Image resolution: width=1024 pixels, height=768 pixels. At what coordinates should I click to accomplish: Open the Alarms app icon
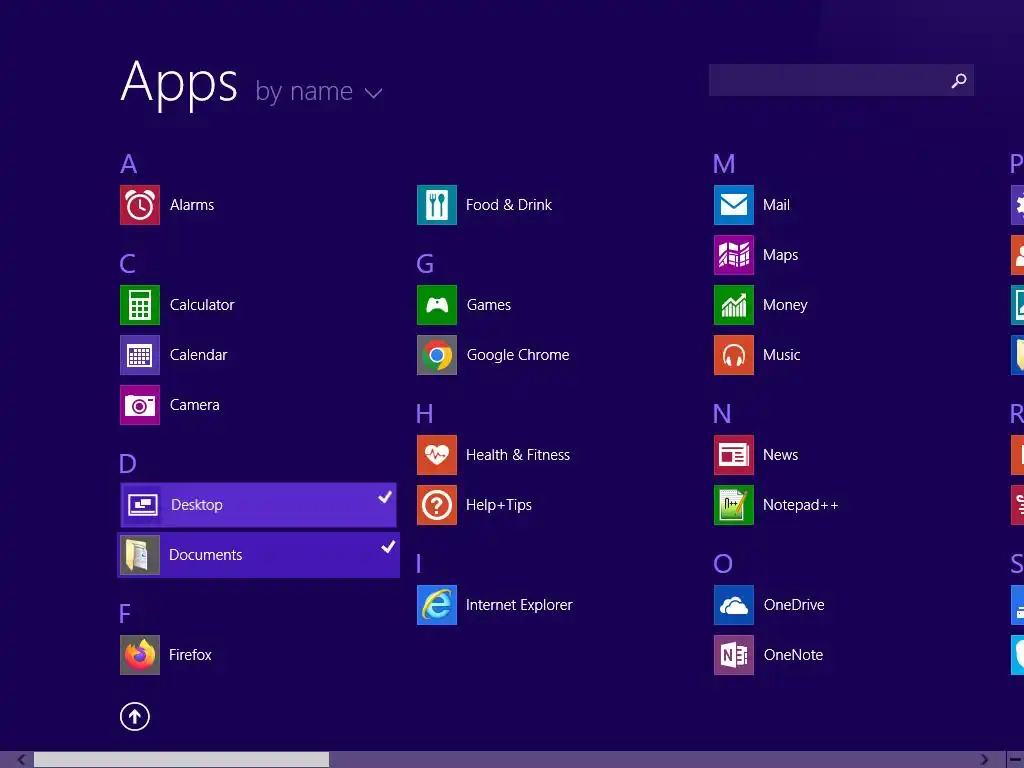[x=140, y=205]
